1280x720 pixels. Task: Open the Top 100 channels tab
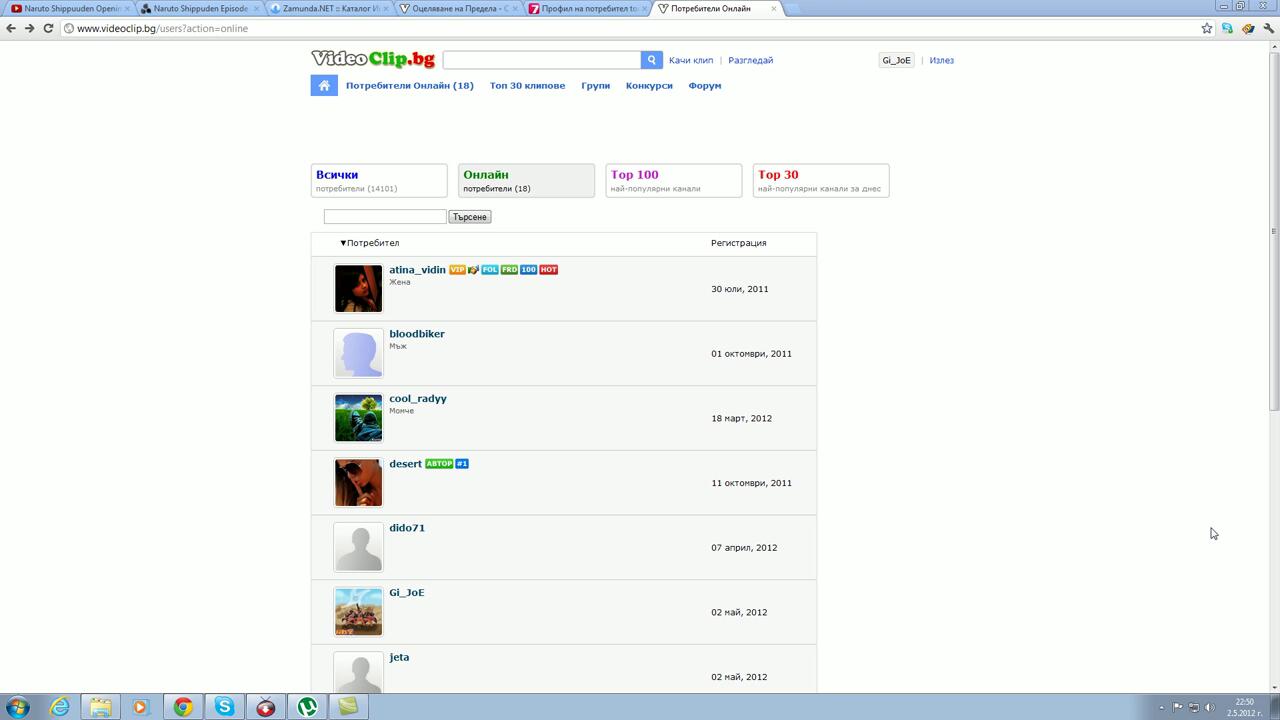tap(673, 181)
